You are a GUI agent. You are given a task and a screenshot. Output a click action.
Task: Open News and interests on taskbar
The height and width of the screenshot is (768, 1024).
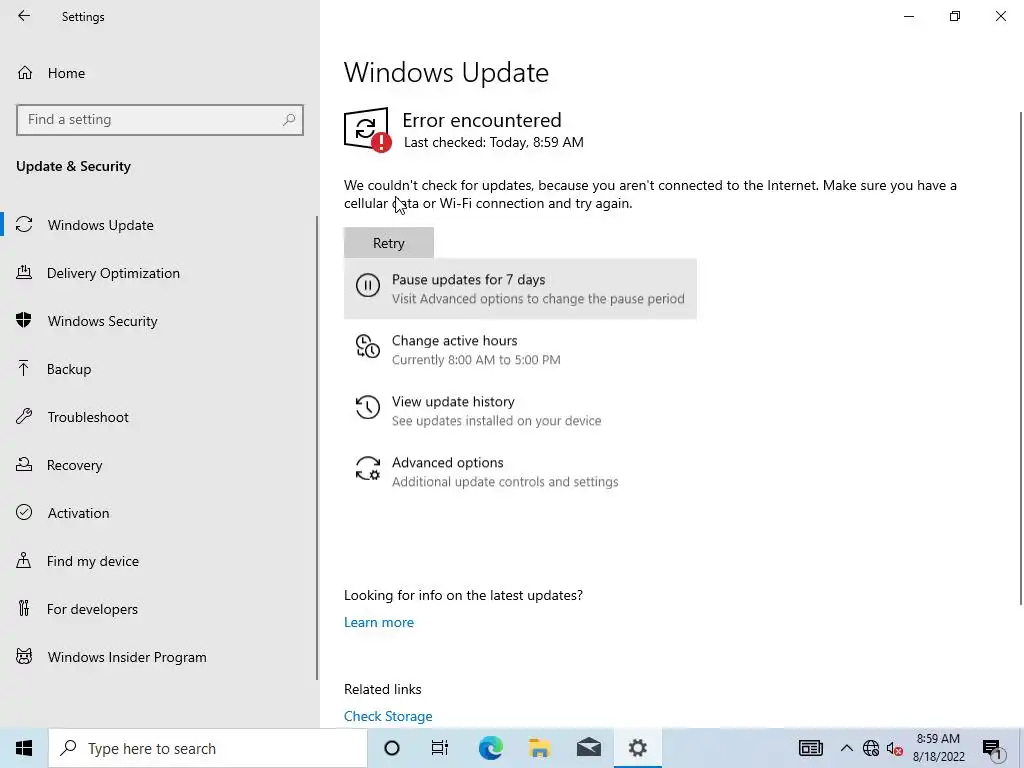click(810, 748)
